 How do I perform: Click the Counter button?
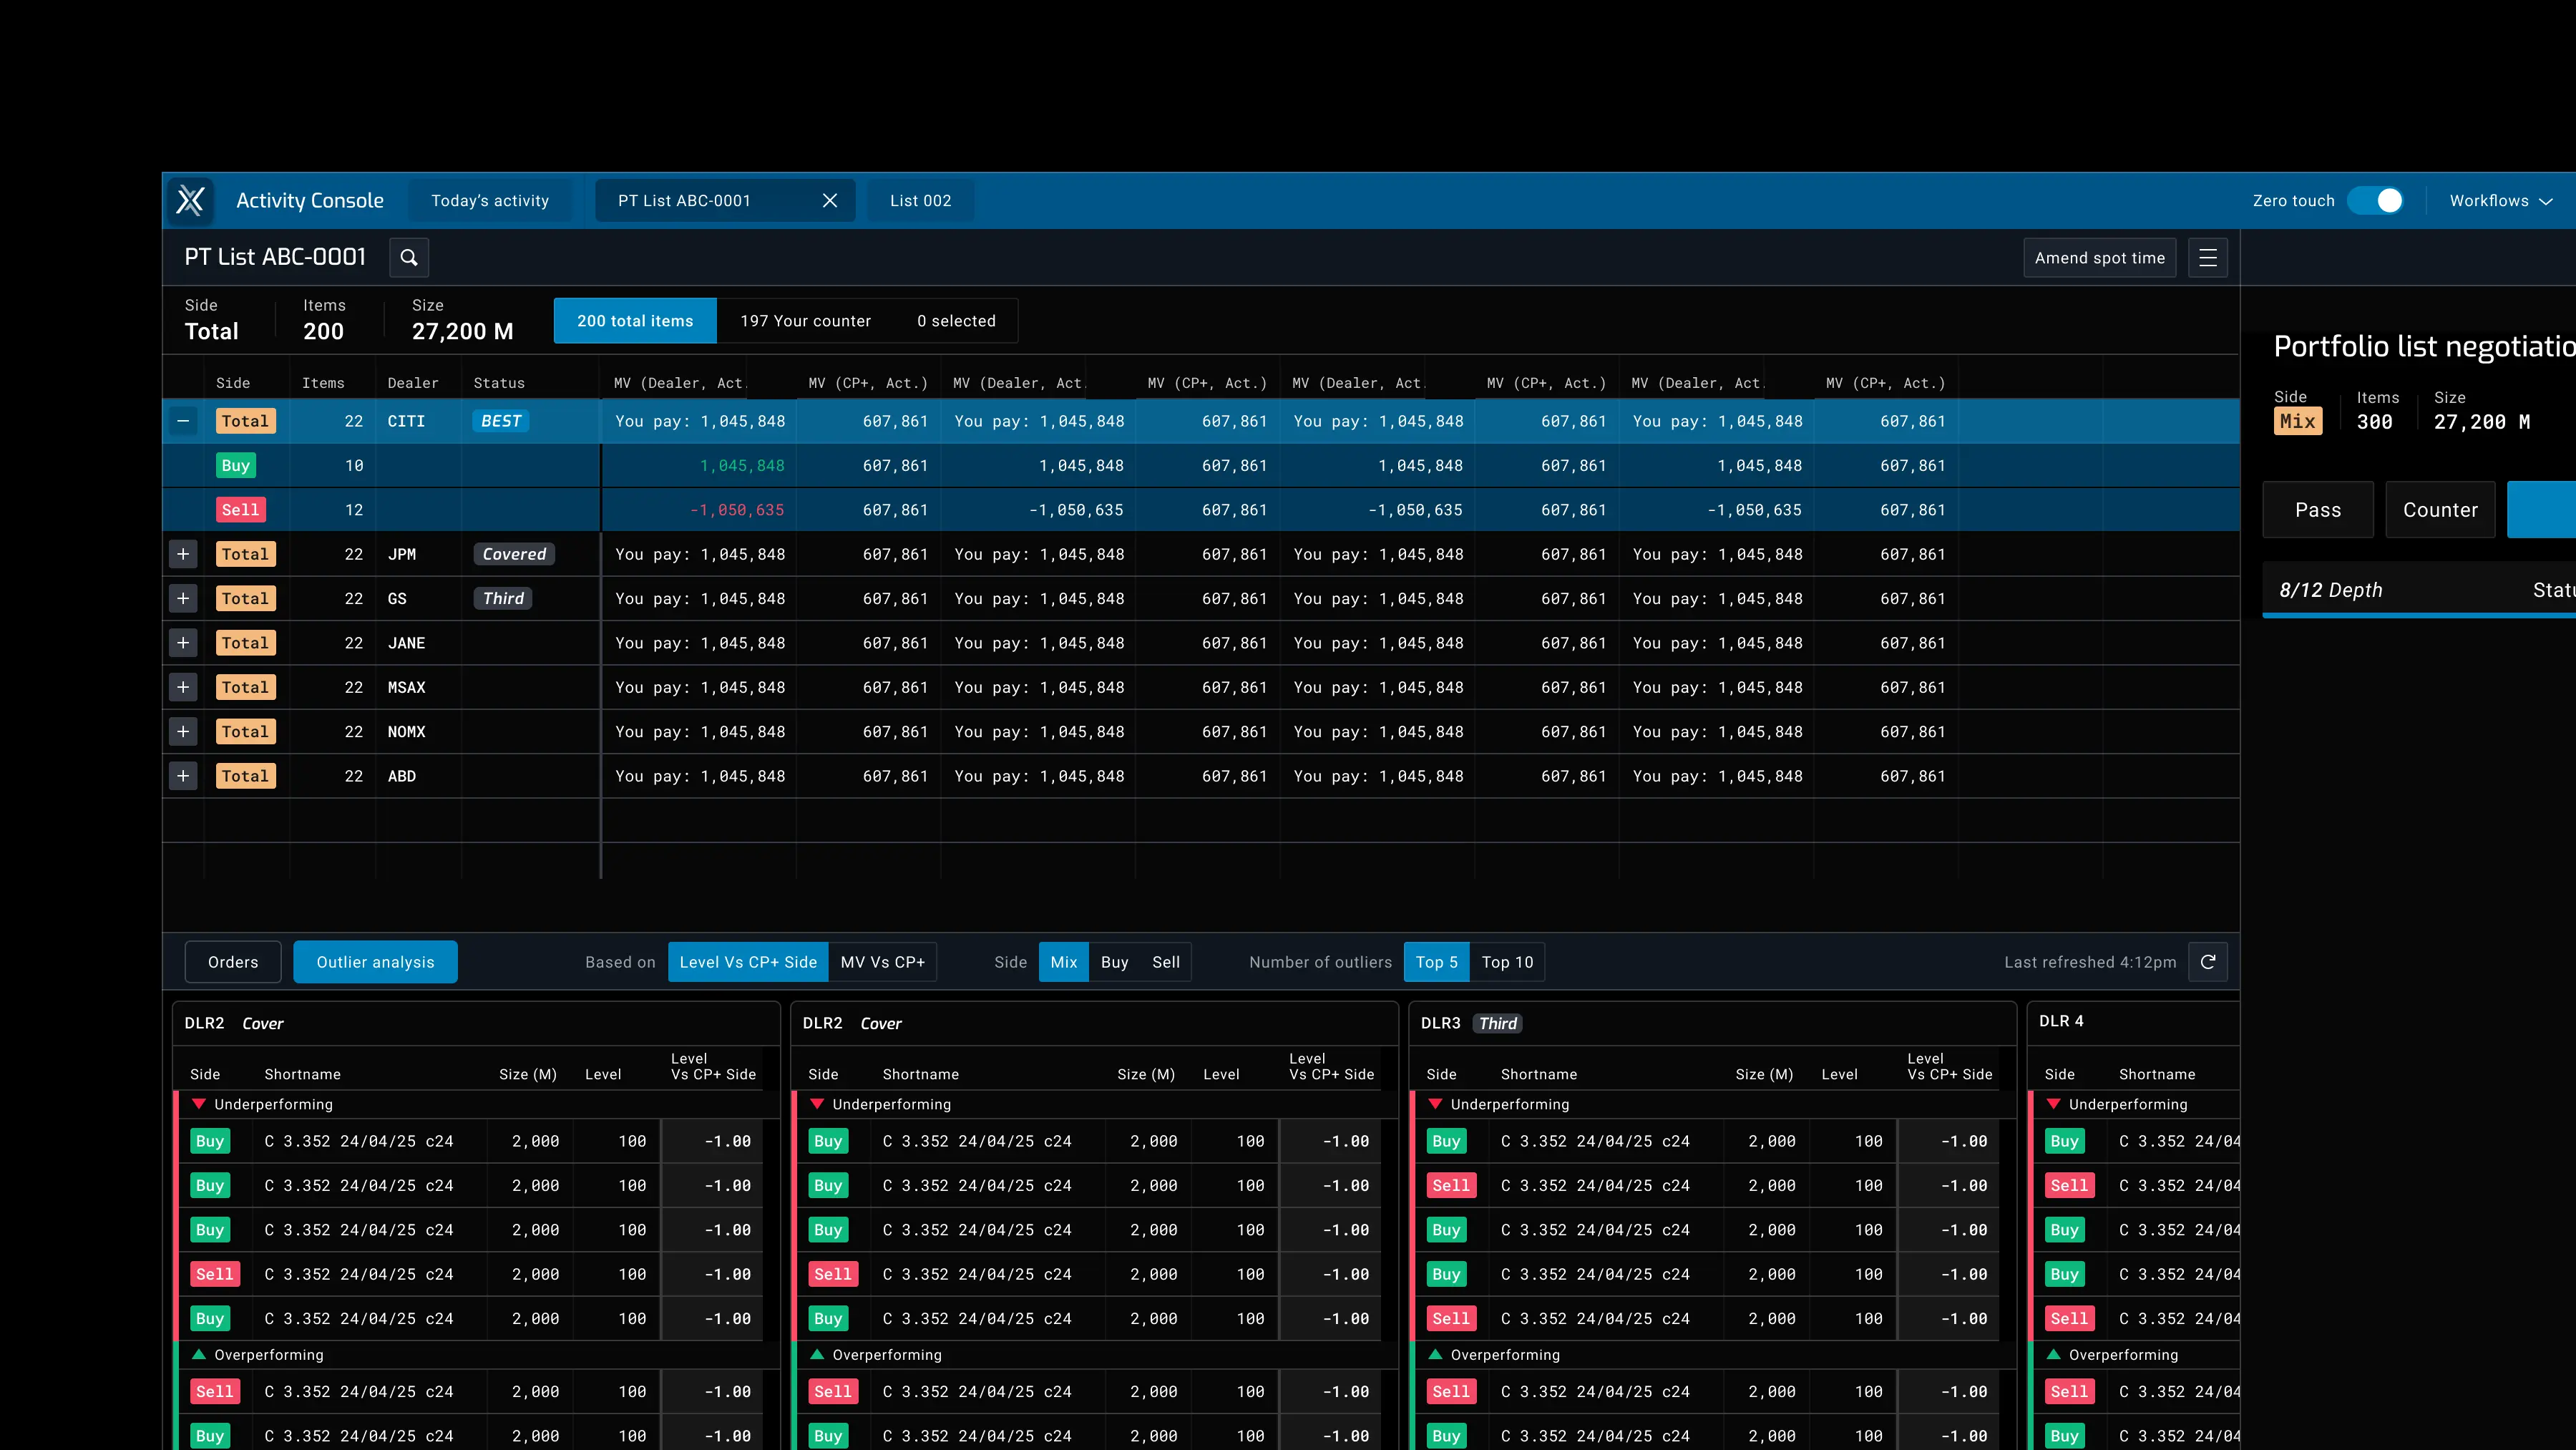[x=2440, y=509]
